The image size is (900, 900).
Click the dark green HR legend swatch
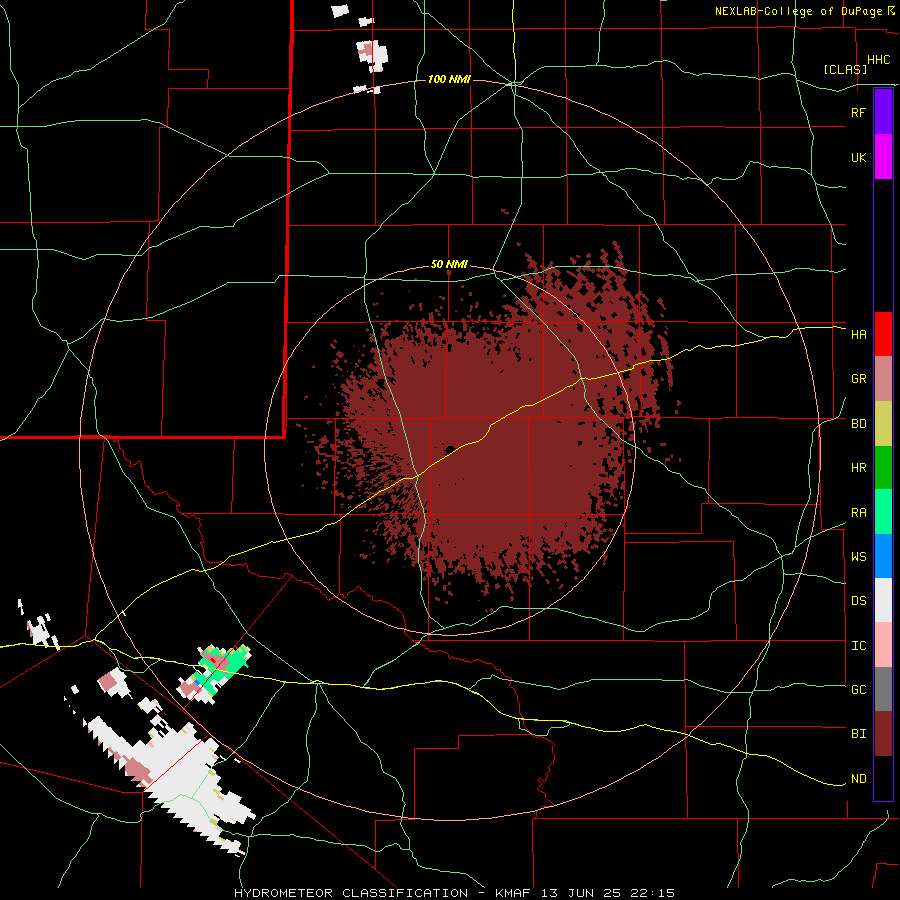click(x=883, y=468)
